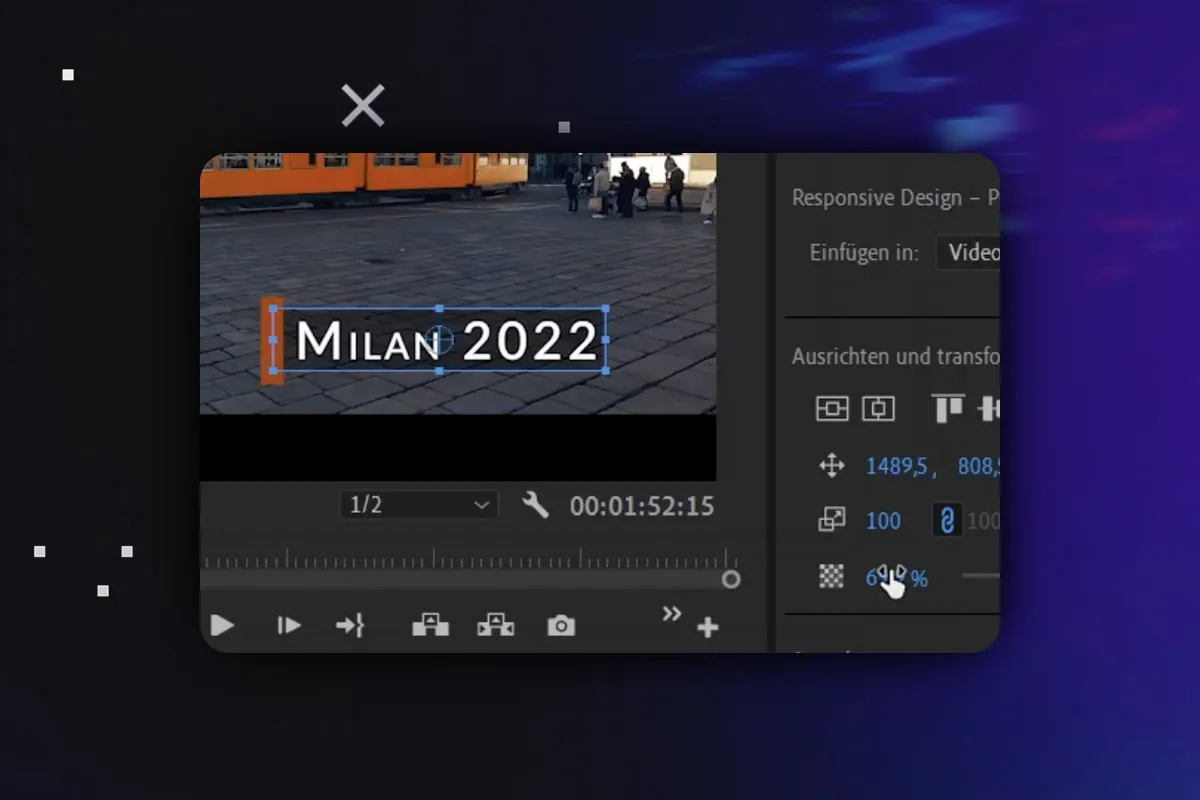This screenshot has height=800, width=1200.
Task: Click the bottom-right handle of the text box
Action: point(606,370)
